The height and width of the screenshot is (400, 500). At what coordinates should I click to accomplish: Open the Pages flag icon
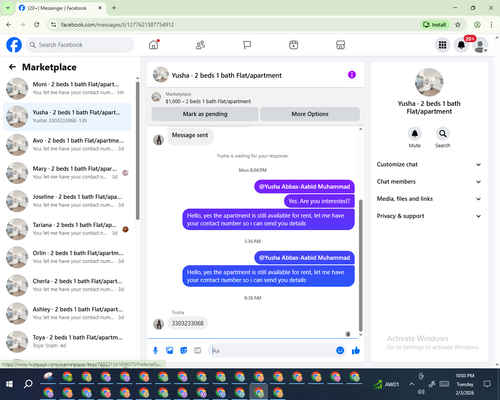click(247, 45)
